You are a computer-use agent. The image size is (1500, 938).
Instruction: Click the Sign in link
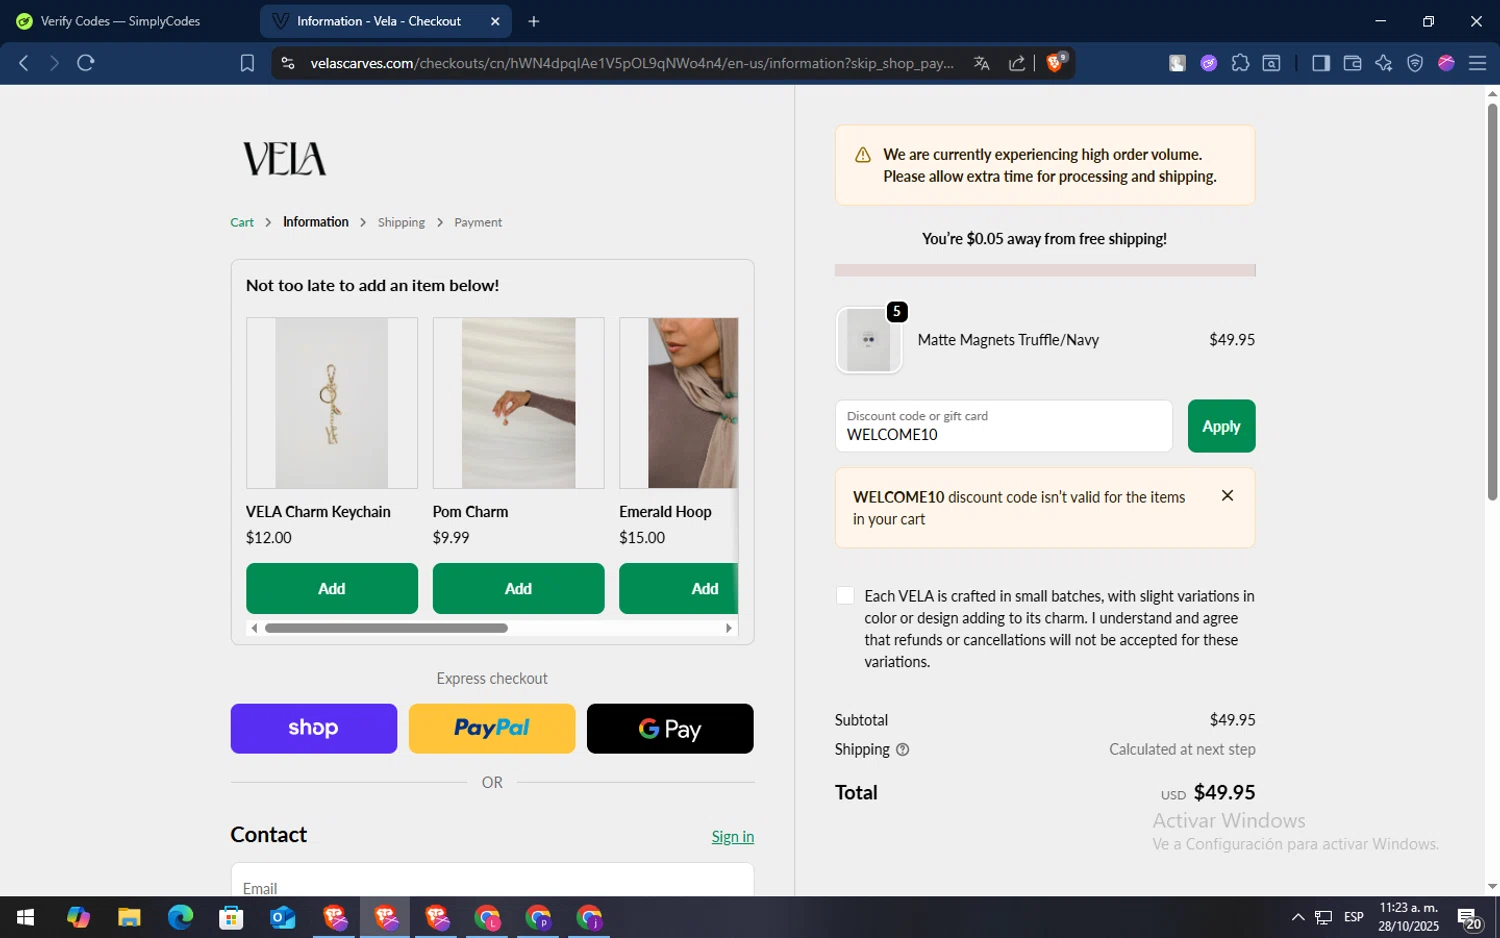coord(733,837)
